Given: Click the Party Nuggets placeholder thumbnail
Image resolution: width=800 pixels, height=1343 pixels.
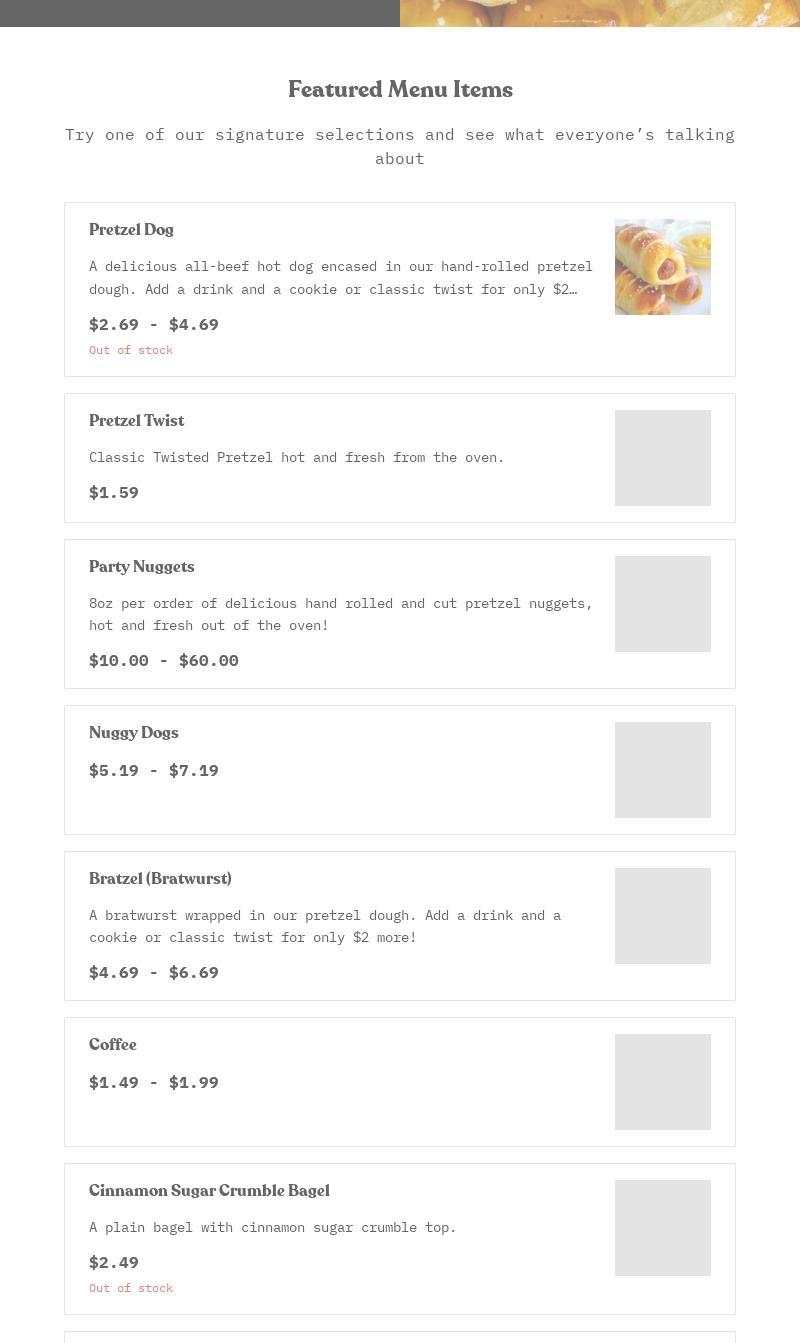Looking at the screenshot, I should (662, 604).
